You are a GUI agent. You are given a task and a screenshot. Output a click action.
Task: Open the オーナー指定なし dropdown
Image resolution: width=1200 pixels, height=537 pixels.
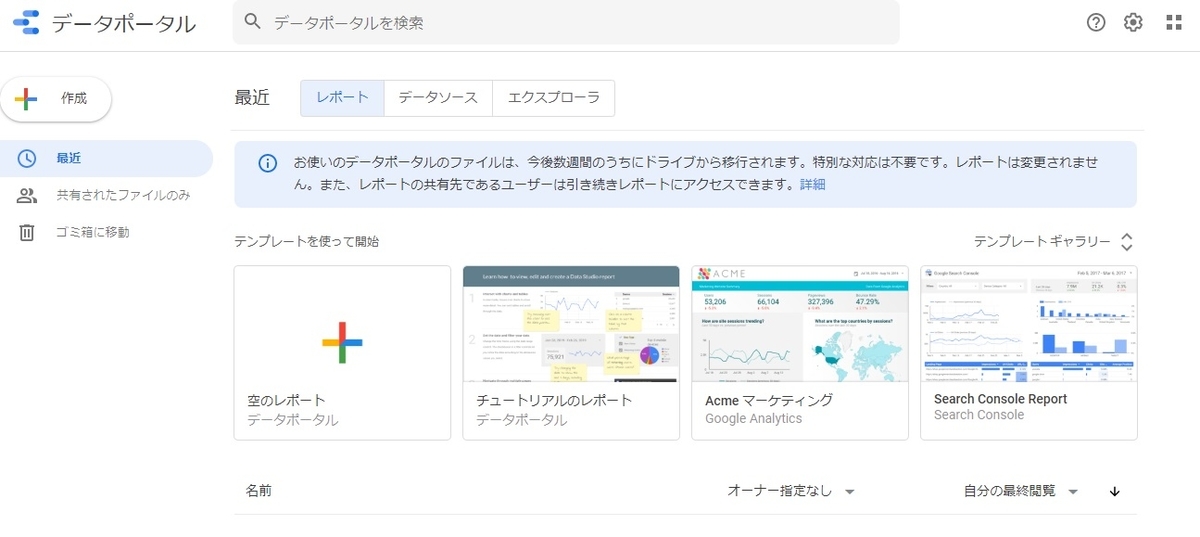(x=791, y=491)
